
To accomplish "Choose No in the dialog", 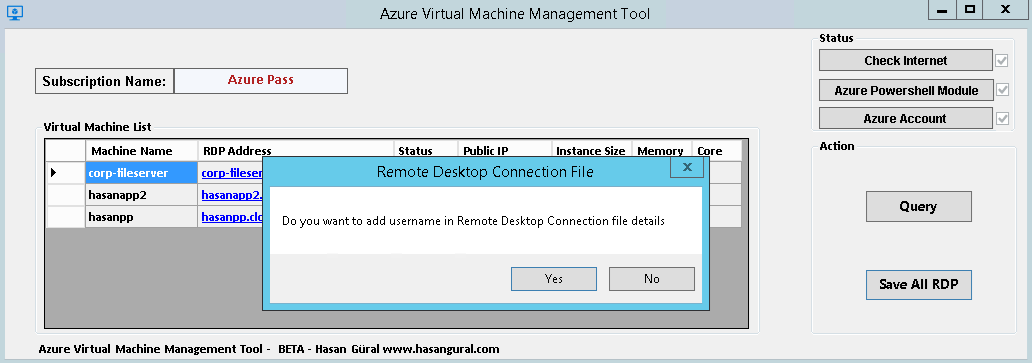I will click(x=652, y=279).
